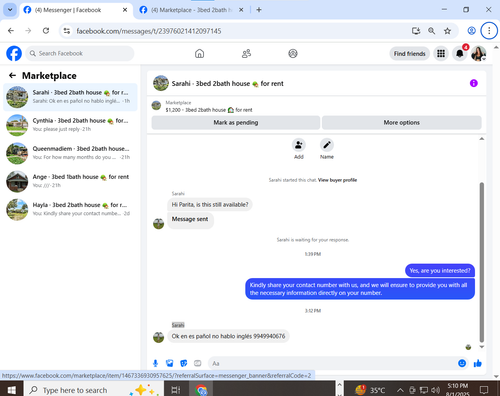This screenshot has height=396, width=500.
Task: Open the Friends icon in top navigation
Action: [x=246, y=54]
